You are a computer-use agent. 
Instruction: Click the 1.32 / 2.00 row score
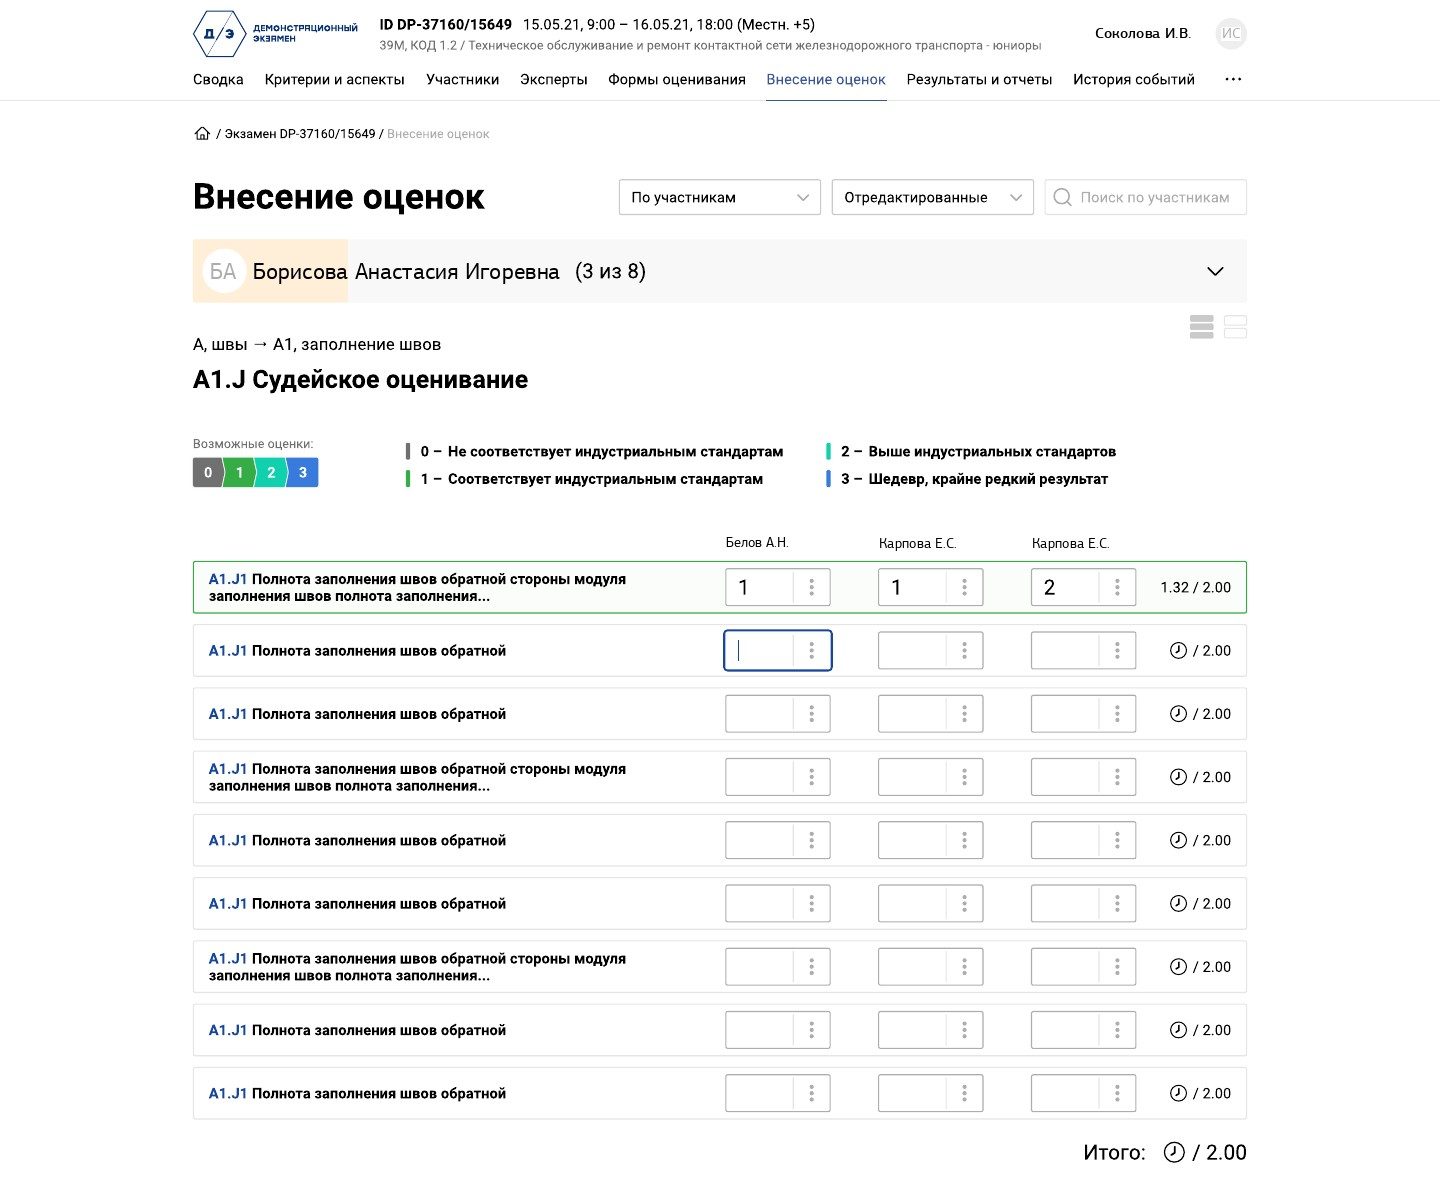[1196, 588]
